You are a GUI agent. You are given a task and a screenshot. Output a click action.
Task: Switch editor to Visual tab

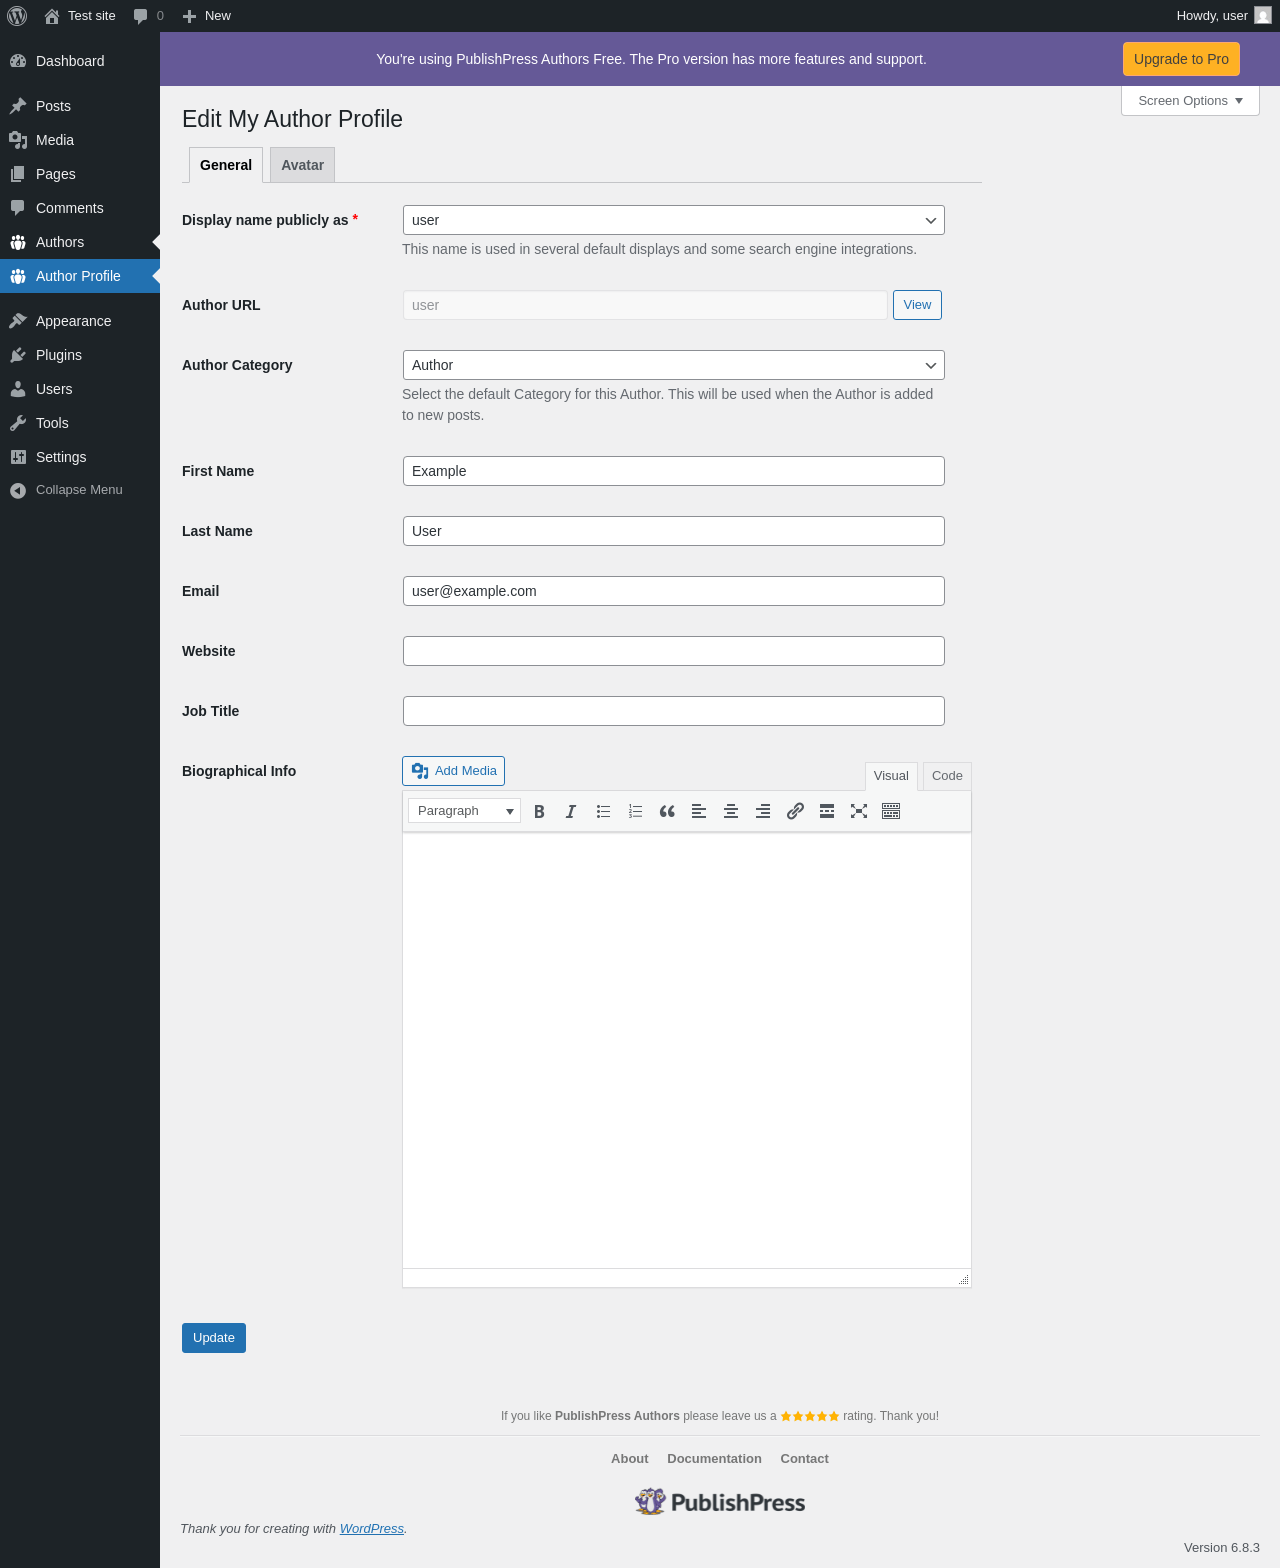(891, 776)
